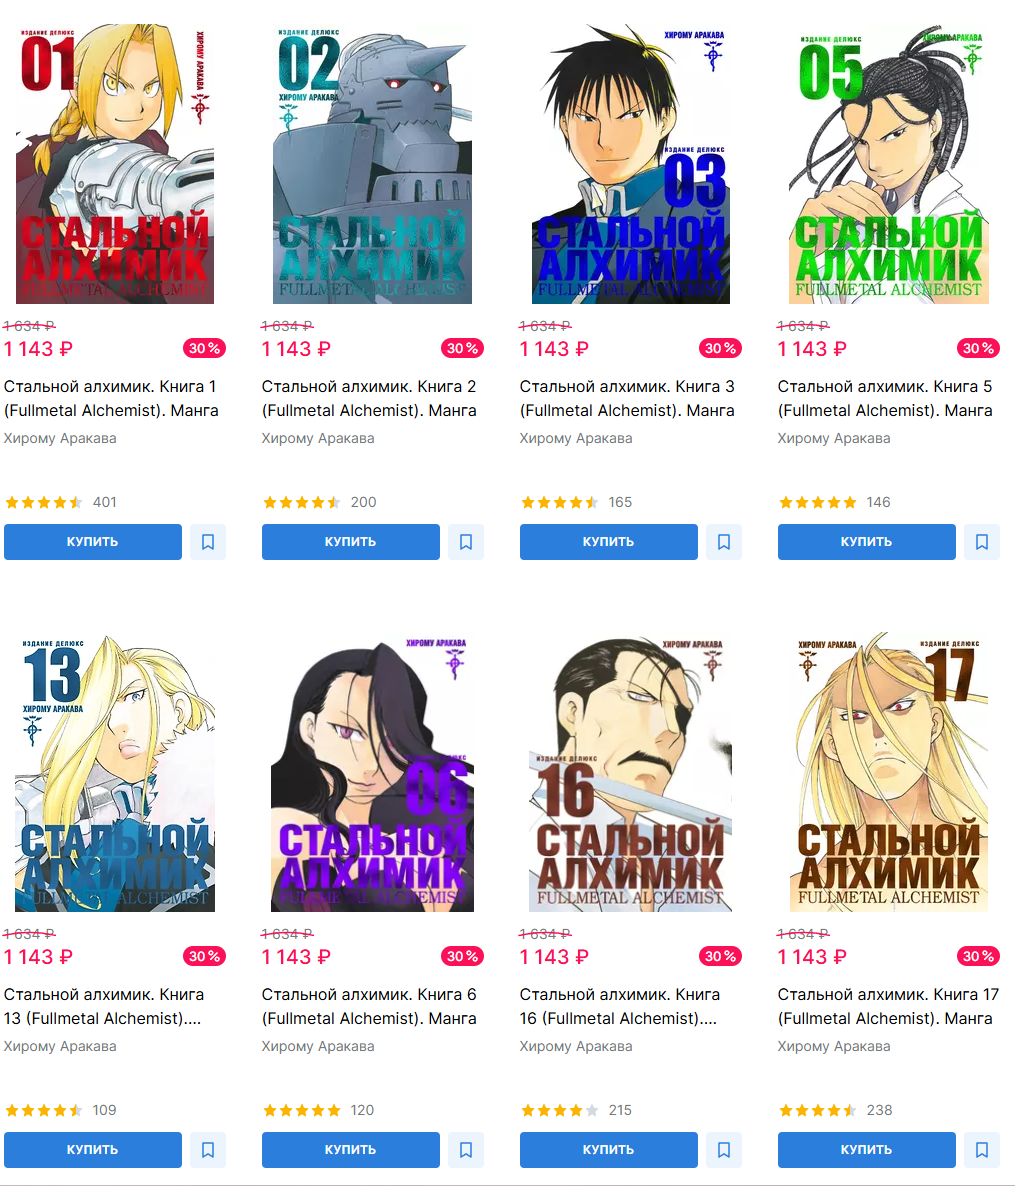
Task: Bookmark Стальной алхимик Книга 2
Action: click(466, 542)
